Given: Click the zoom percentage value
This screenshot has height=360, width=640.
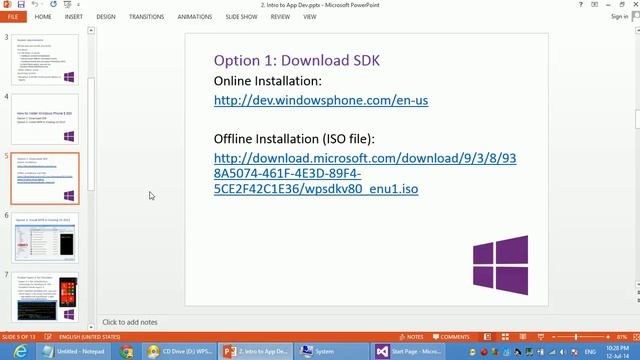Looking at the screenshot, I should (622, 337).
